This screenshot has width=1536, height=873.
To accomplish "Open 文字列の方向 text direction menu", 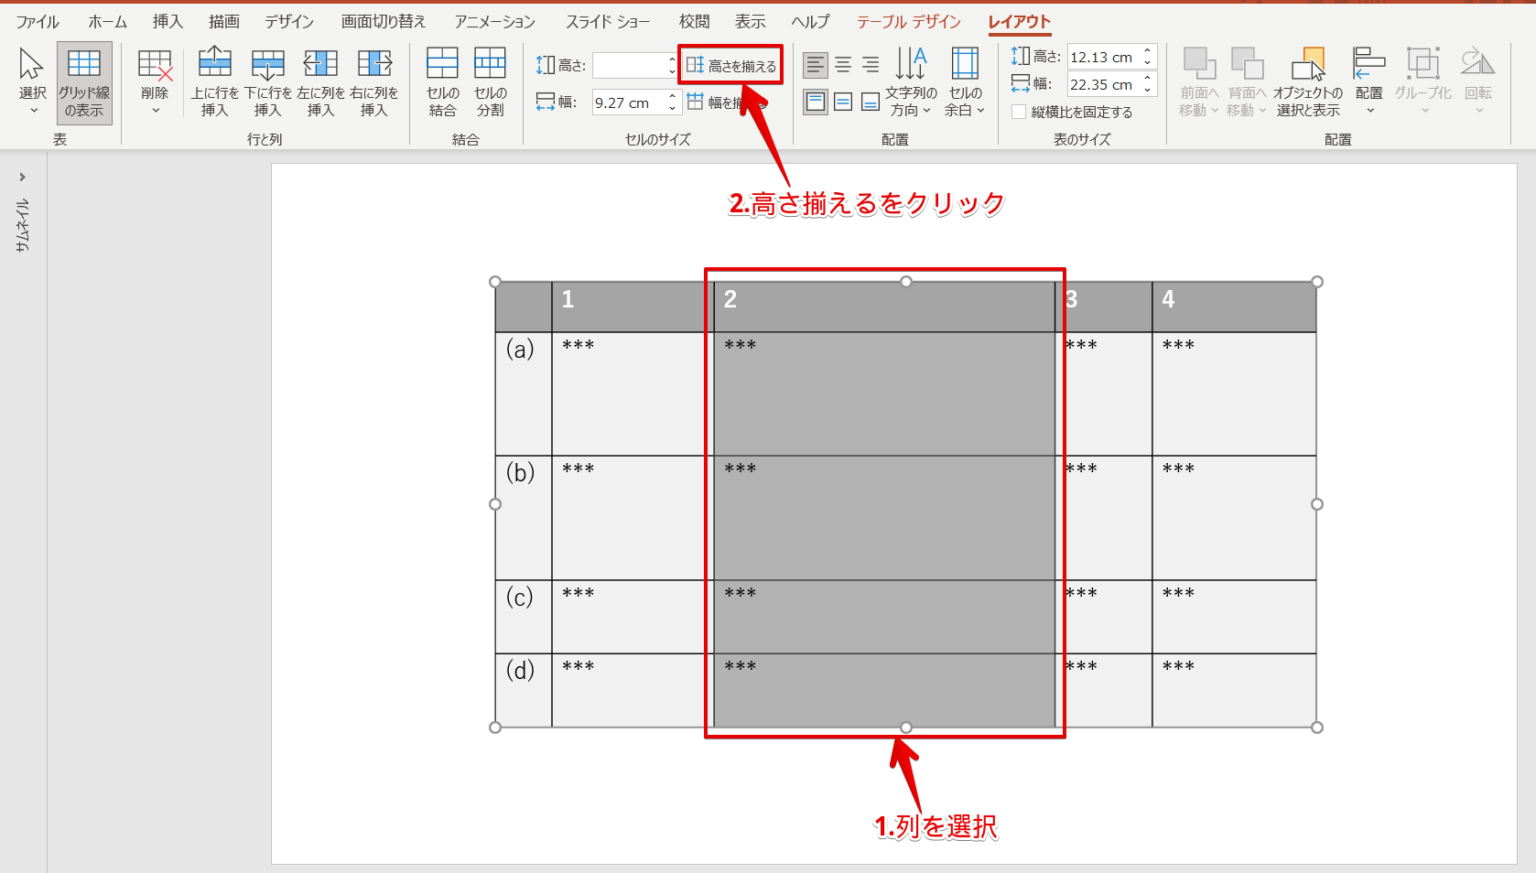I will 910,82.
